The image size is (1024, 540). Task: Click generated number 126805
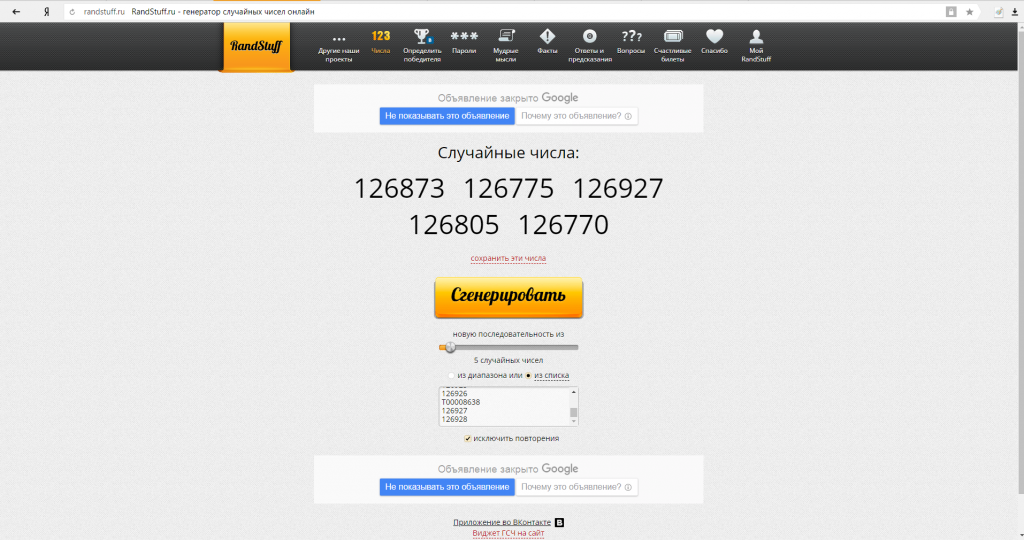click(x=454, y=225)
